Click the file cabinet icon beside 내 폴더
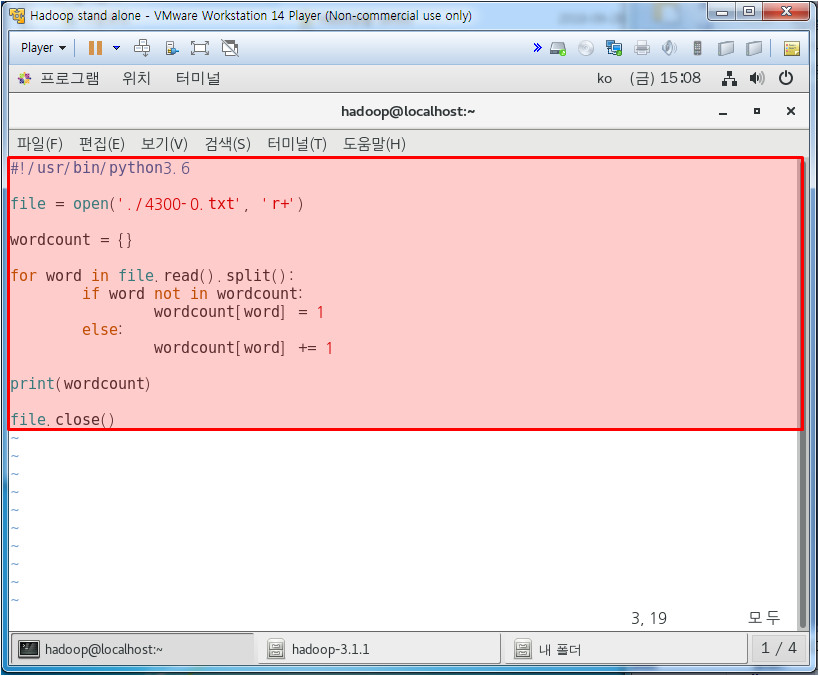The image size is (819, 676). coord(522,649)
